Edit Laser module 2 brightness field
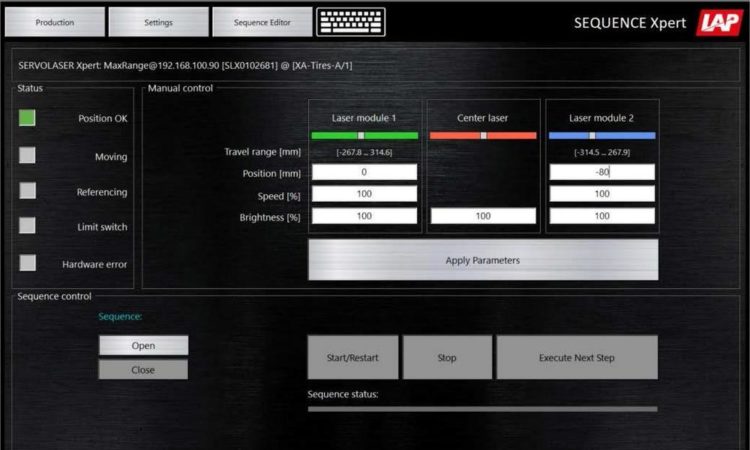750x450 pixels. coord(602,216)
